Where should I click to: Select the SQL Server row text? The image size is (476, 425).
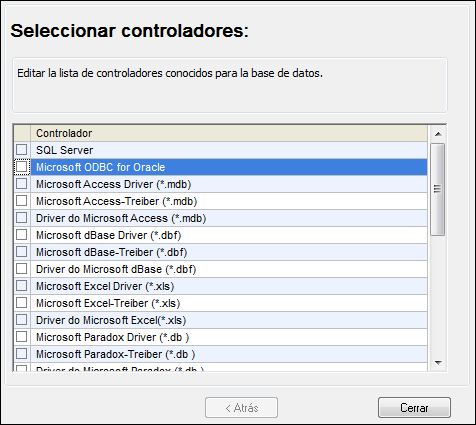click(64, 150)
